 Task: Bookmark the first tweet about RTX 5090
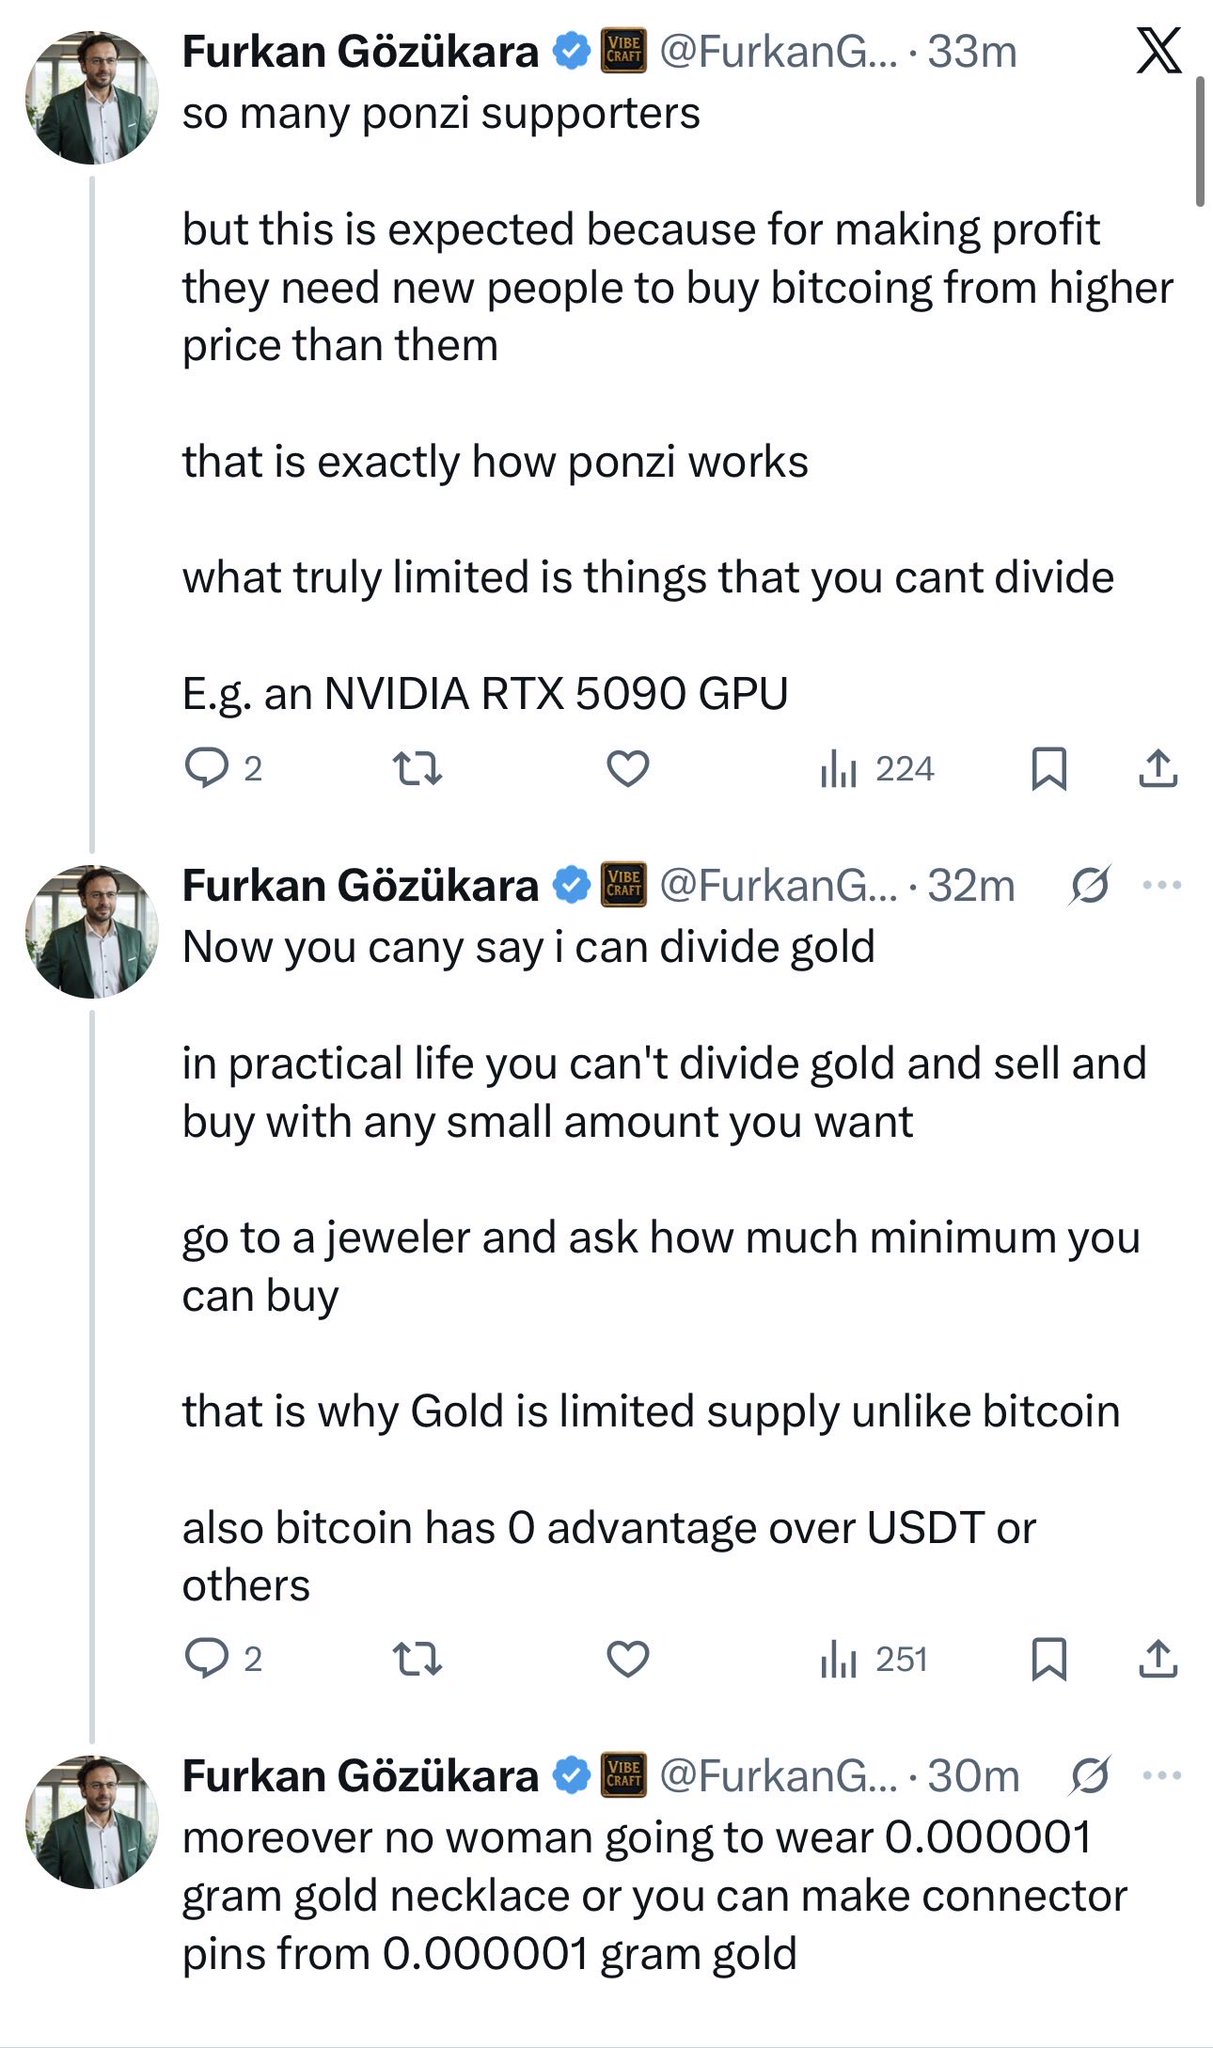(1049, 768)
